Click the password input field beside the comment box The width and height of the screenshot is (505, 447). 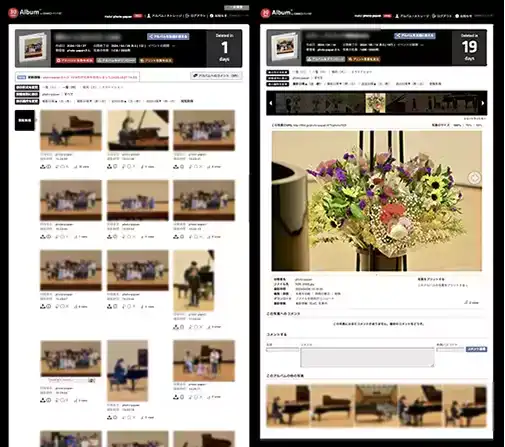tap(450, 349)
